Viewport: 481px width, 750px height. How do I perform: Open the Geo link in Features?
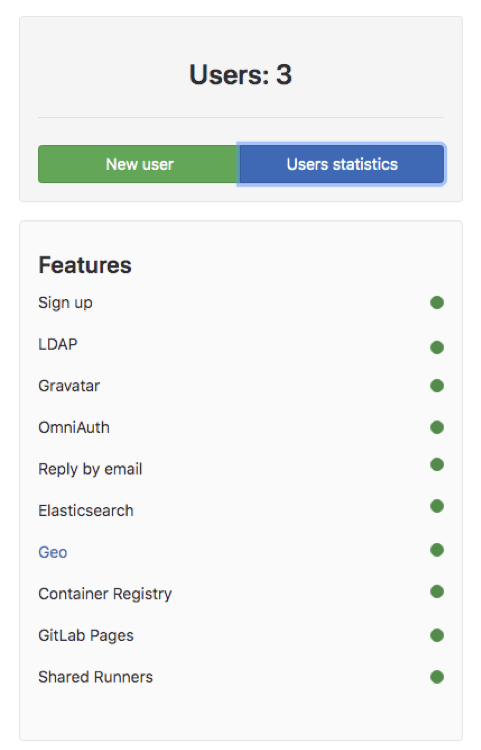tap(53, 552)
